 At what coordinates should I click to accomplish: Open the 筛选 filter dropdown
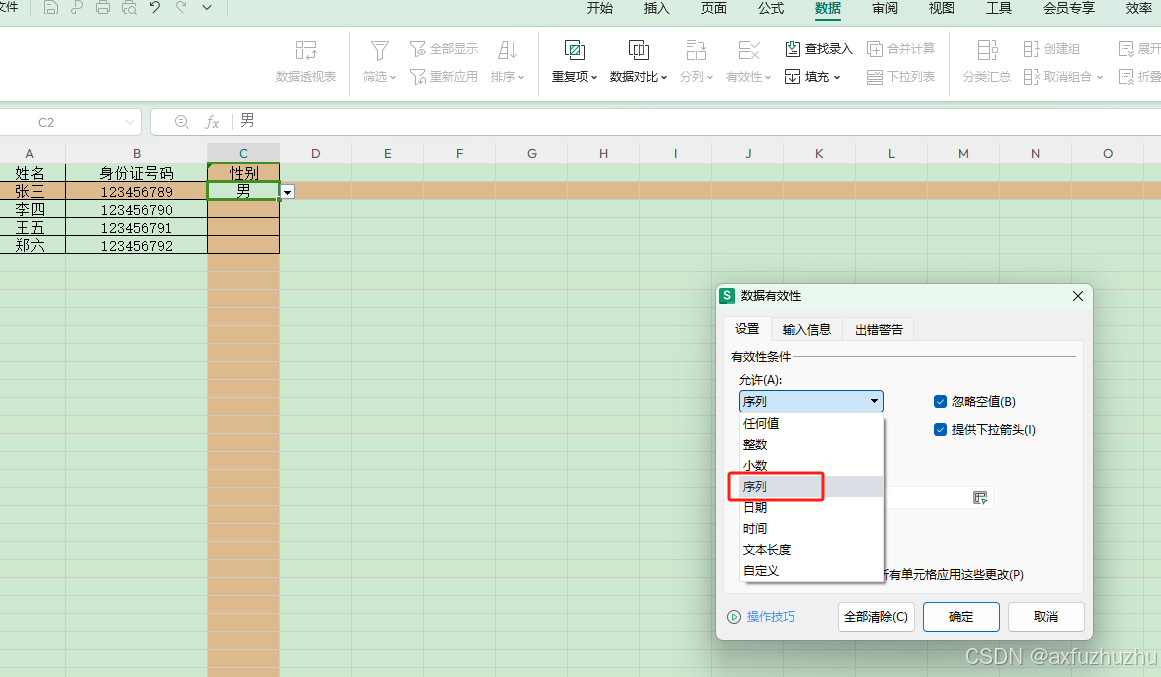coord(379,61)
